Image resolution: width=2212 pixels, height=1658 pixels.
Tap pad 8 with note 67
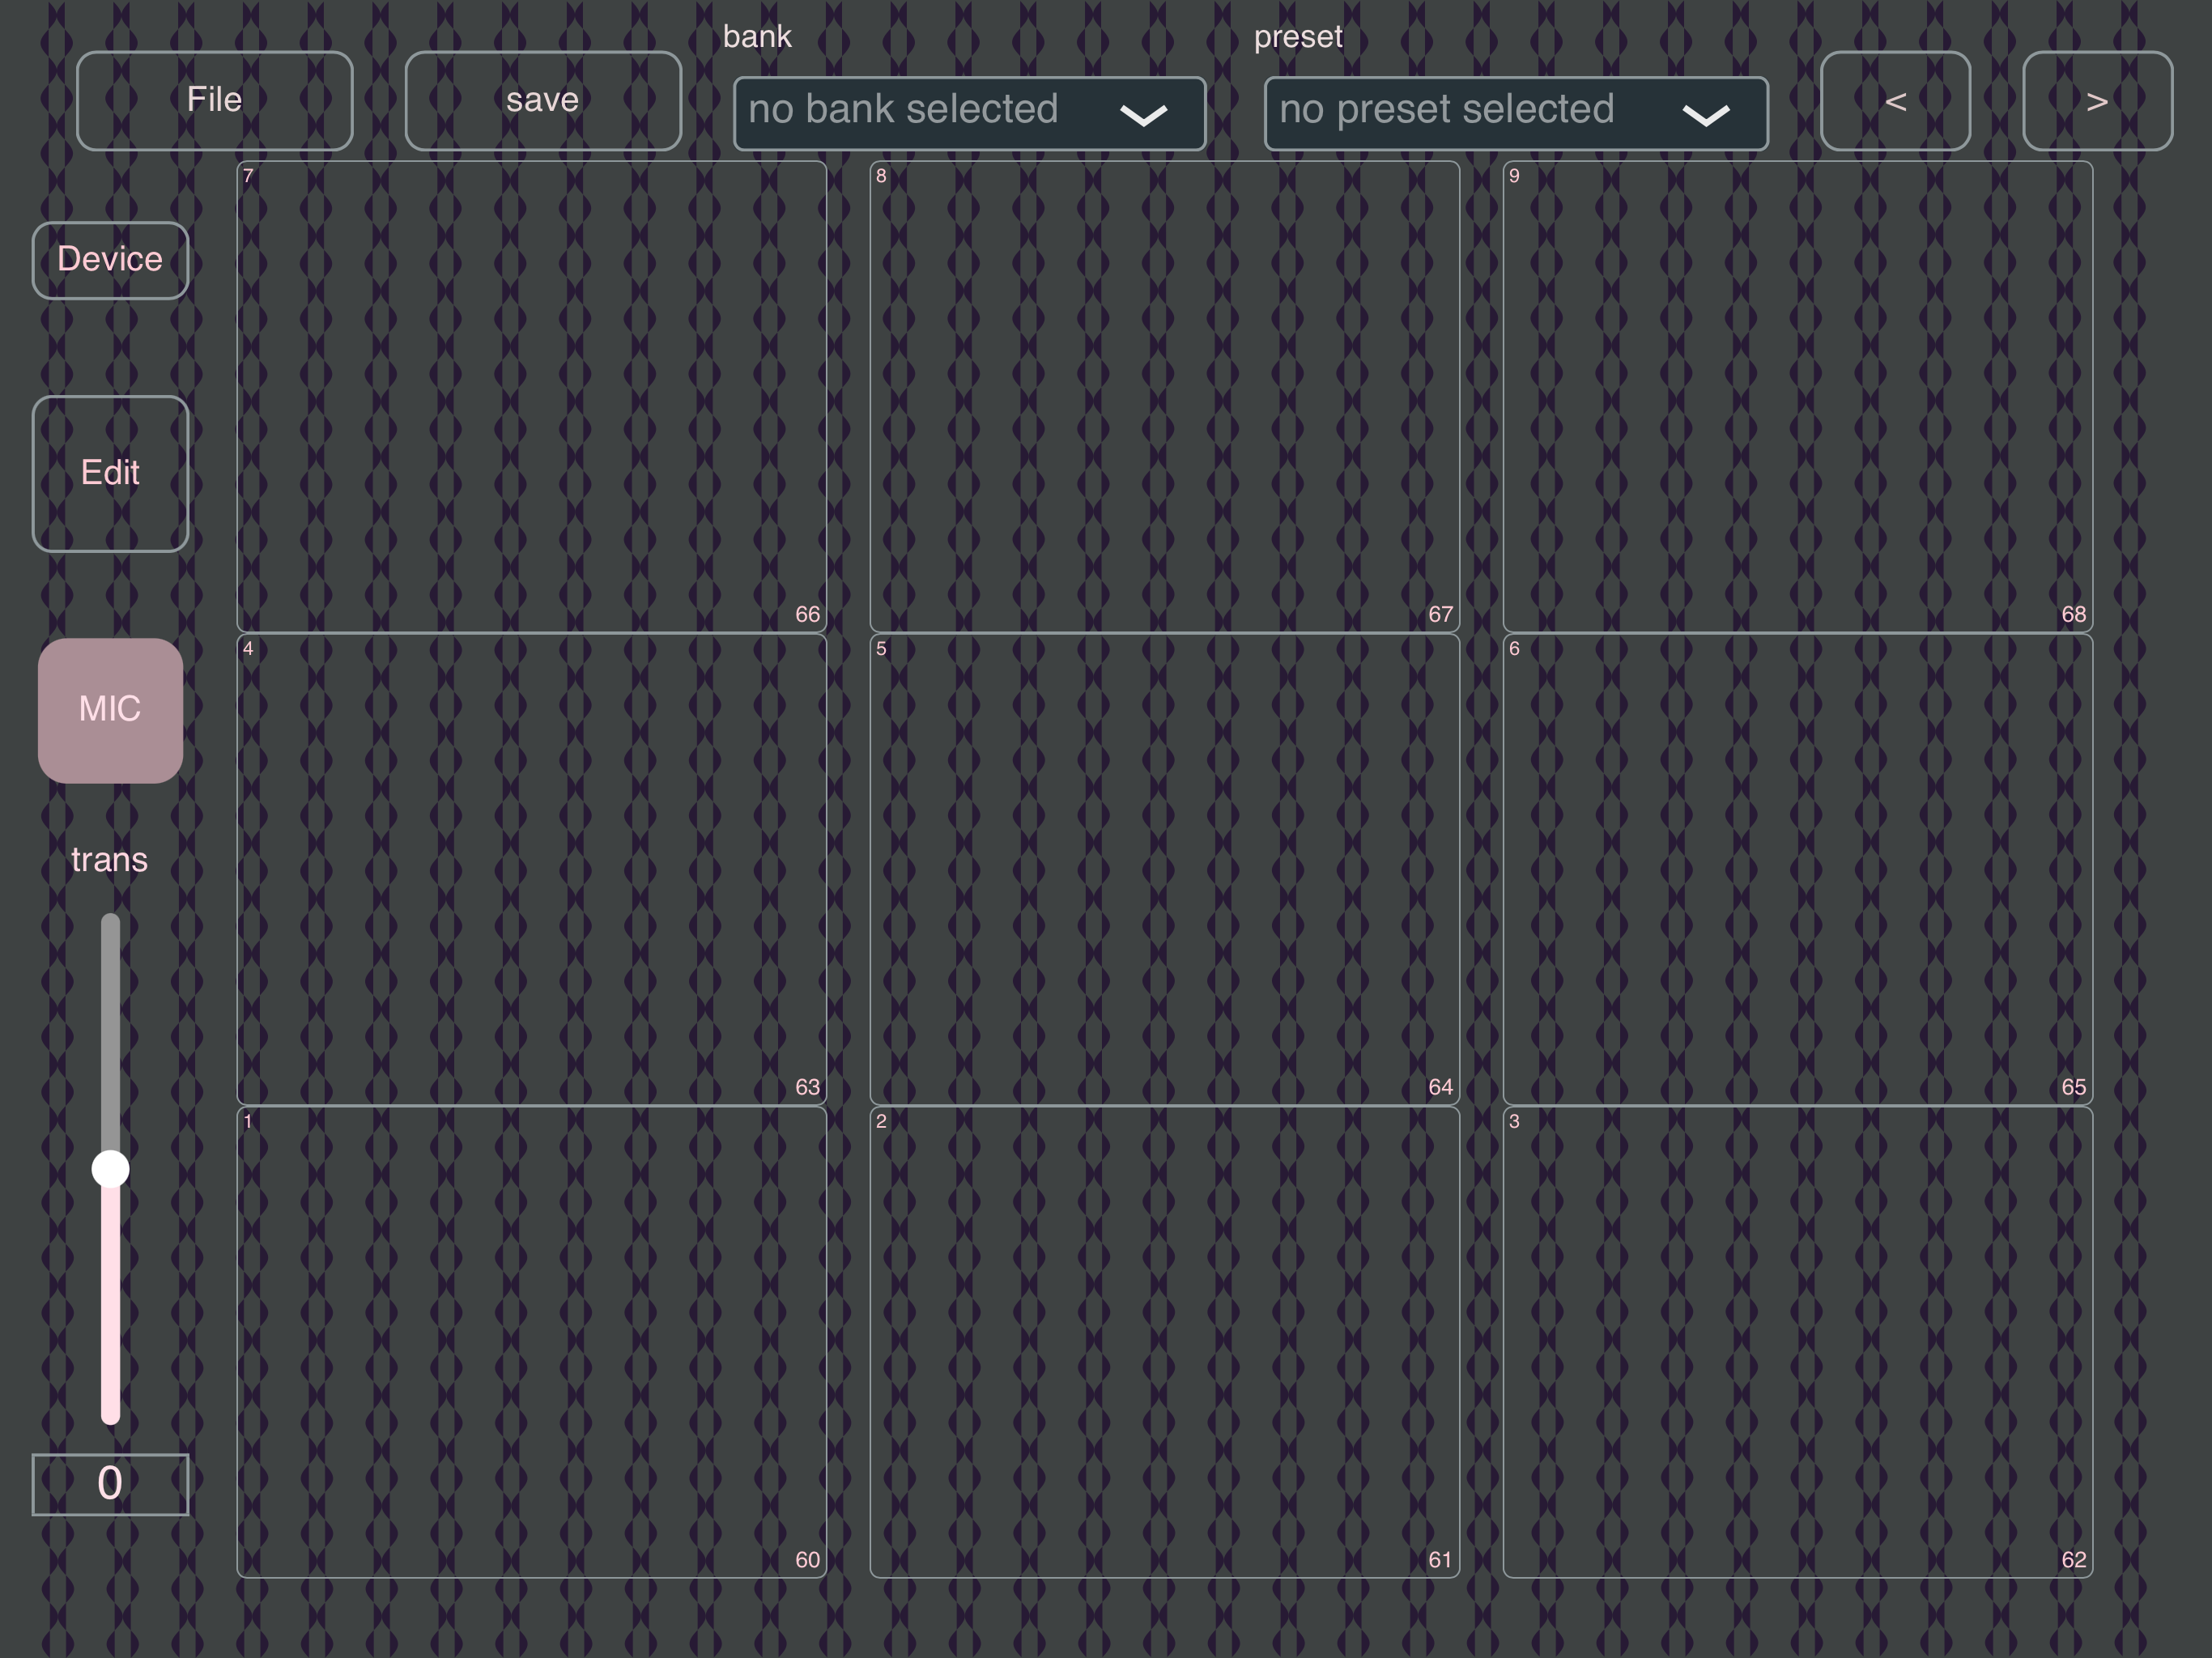click(x=1164, y=397)
